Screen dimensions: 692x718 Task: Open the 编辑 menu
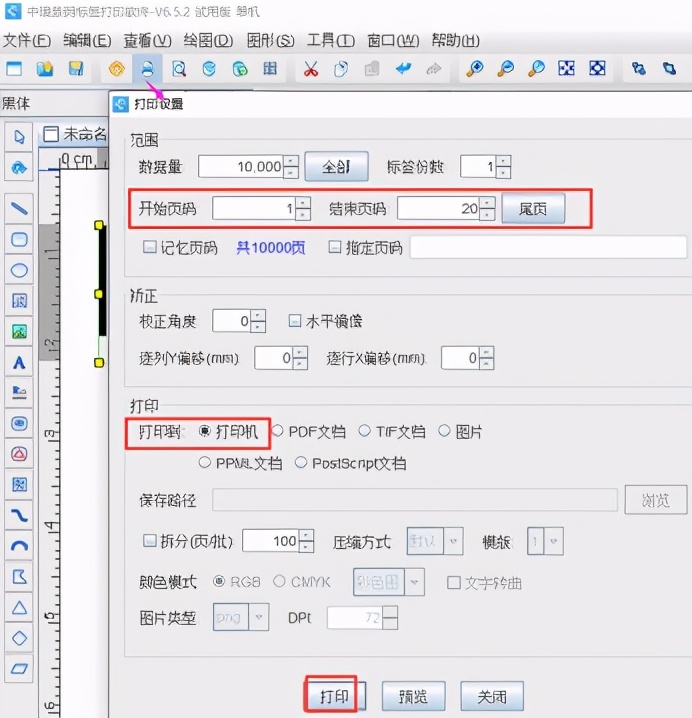tap(87, 41)
